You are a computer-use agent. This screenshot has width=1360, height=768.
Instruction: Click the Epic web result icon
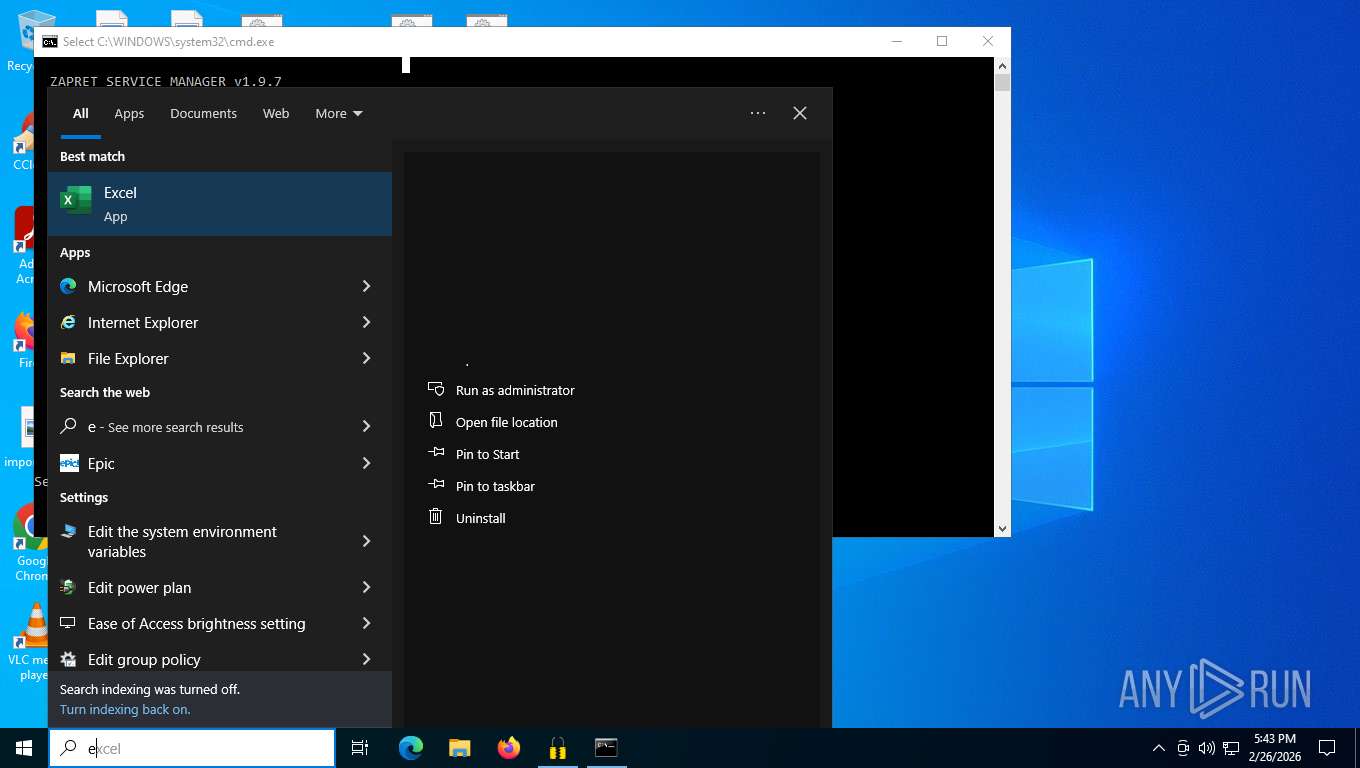click(x=69, y=463)
